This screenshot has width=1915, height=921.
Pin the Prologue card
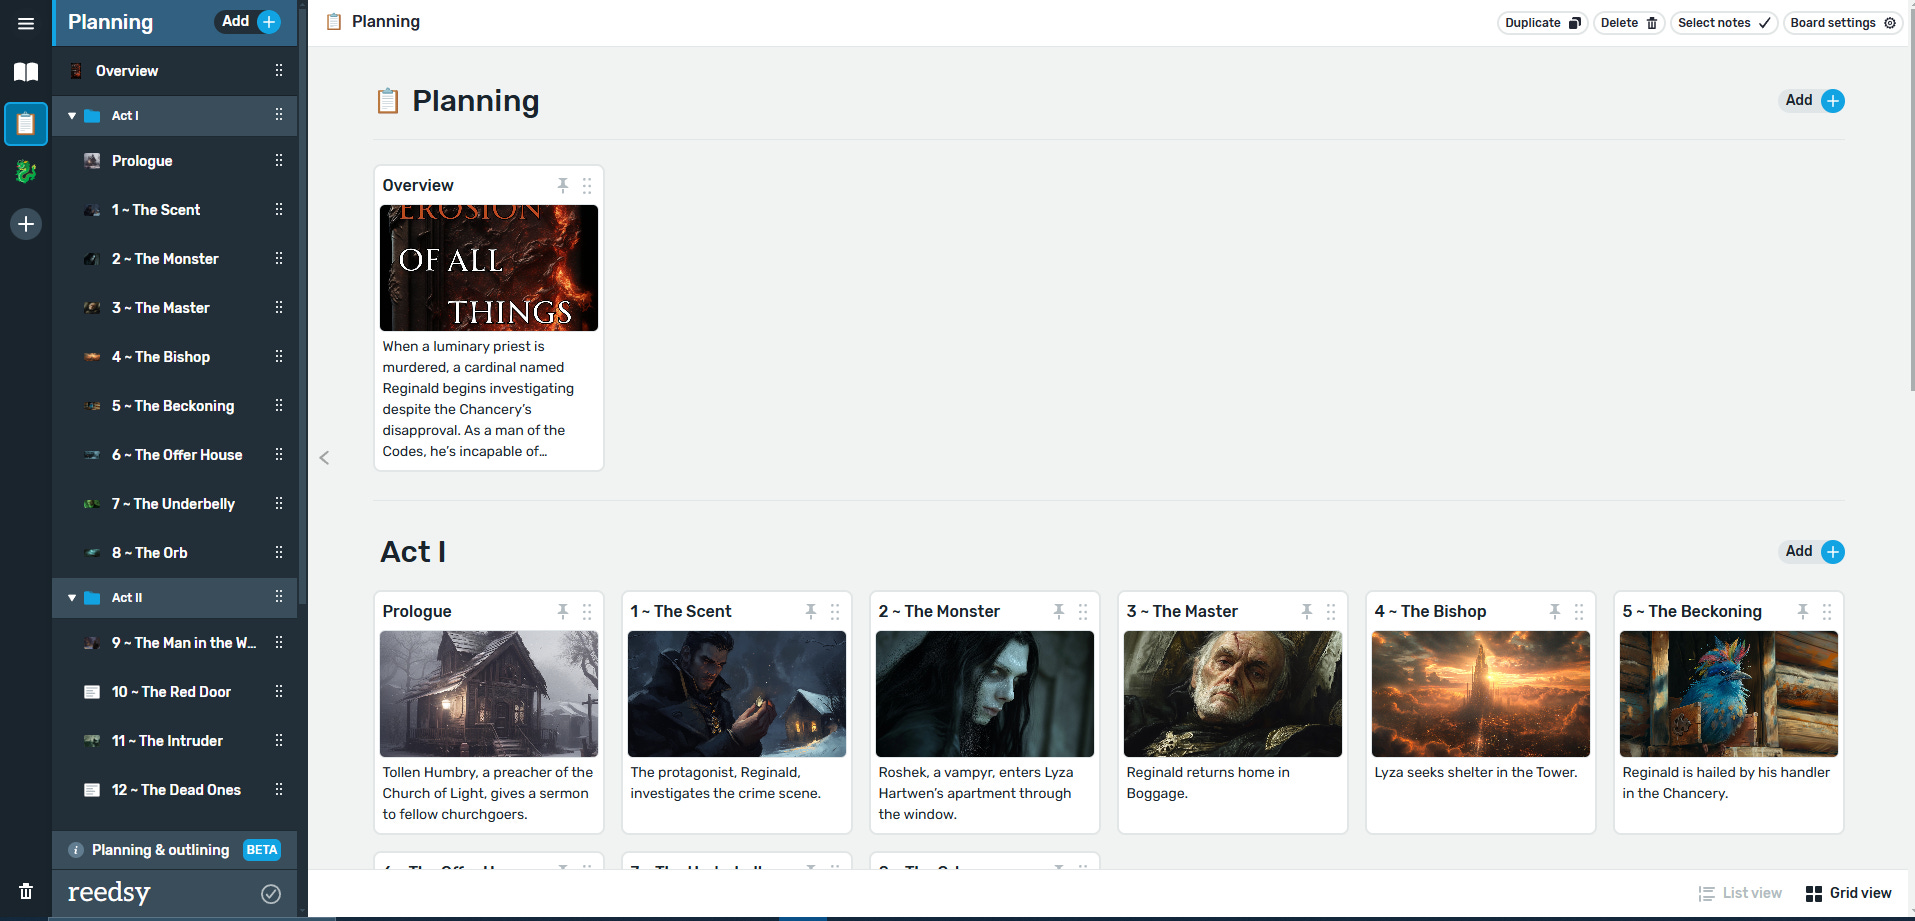point(563,611)
